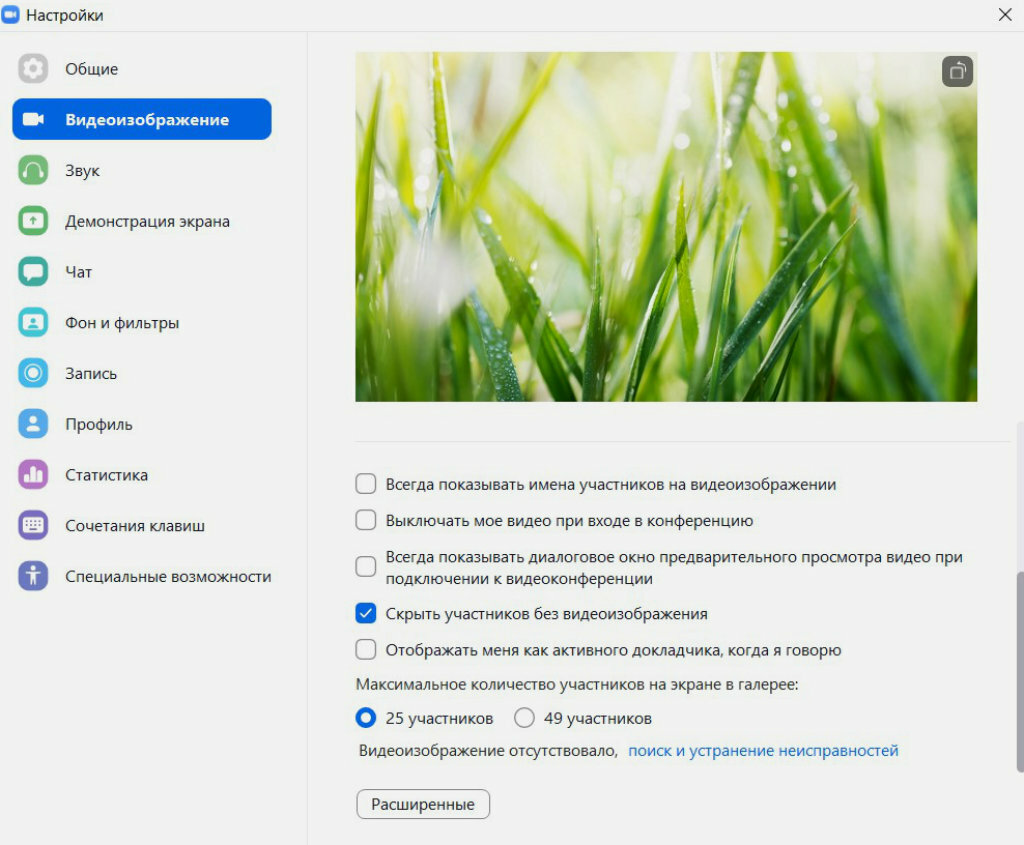
Task: Rotate the video preview using corner icon
Action: [957, 71]
